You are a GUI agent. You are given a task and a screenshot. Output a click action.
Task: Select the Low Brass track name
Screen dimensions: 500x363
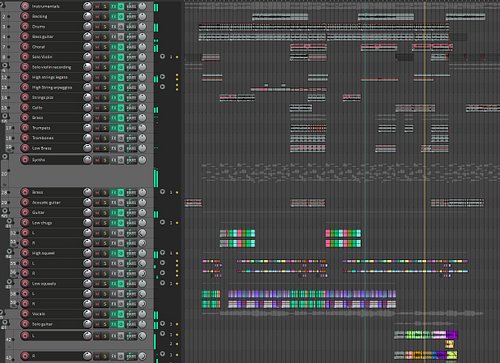42,148
